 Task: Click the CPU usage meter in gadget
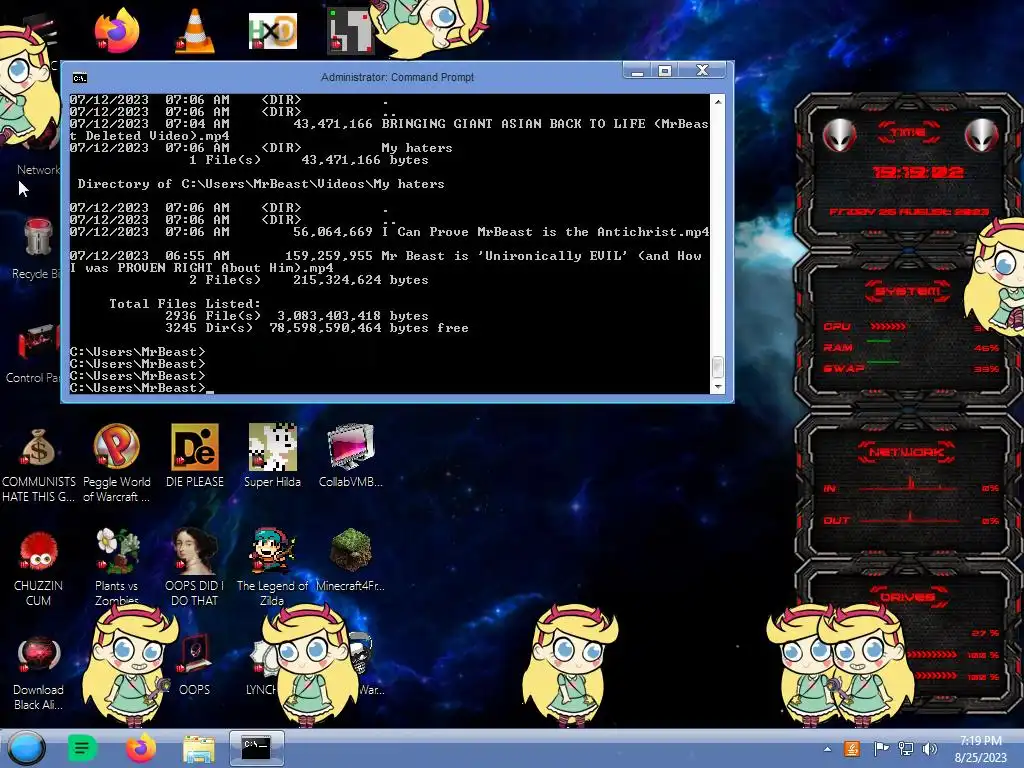(x=888, y=326)
